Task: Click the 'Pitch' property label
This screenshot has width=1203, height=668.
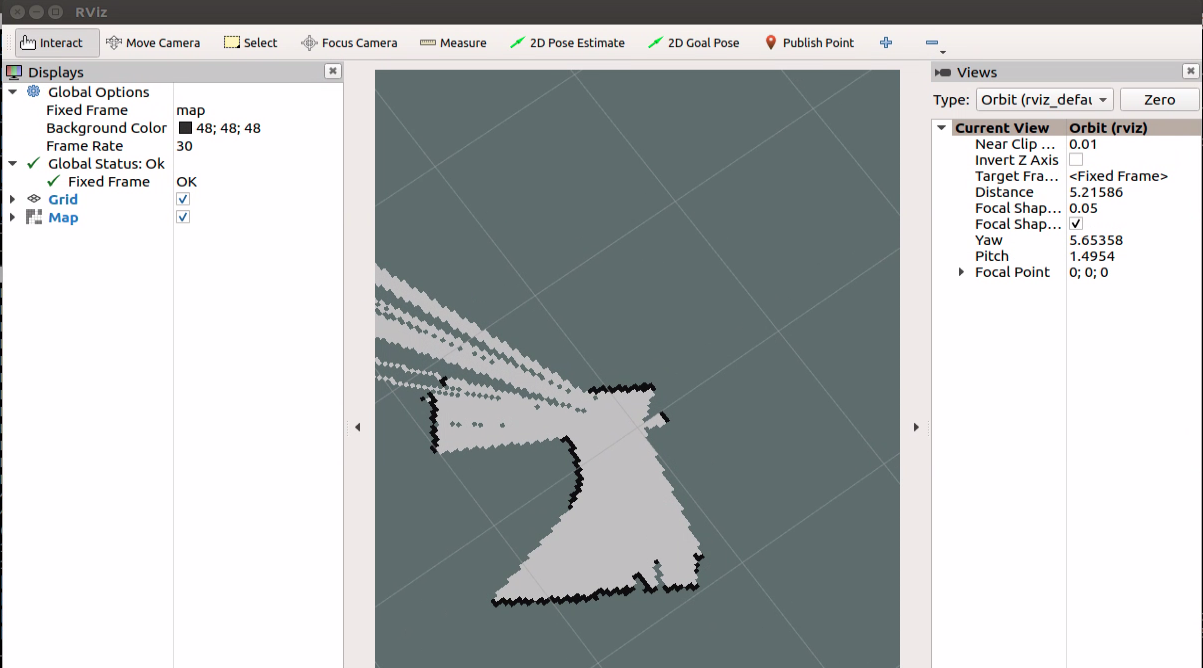Action: coord(992,256)
